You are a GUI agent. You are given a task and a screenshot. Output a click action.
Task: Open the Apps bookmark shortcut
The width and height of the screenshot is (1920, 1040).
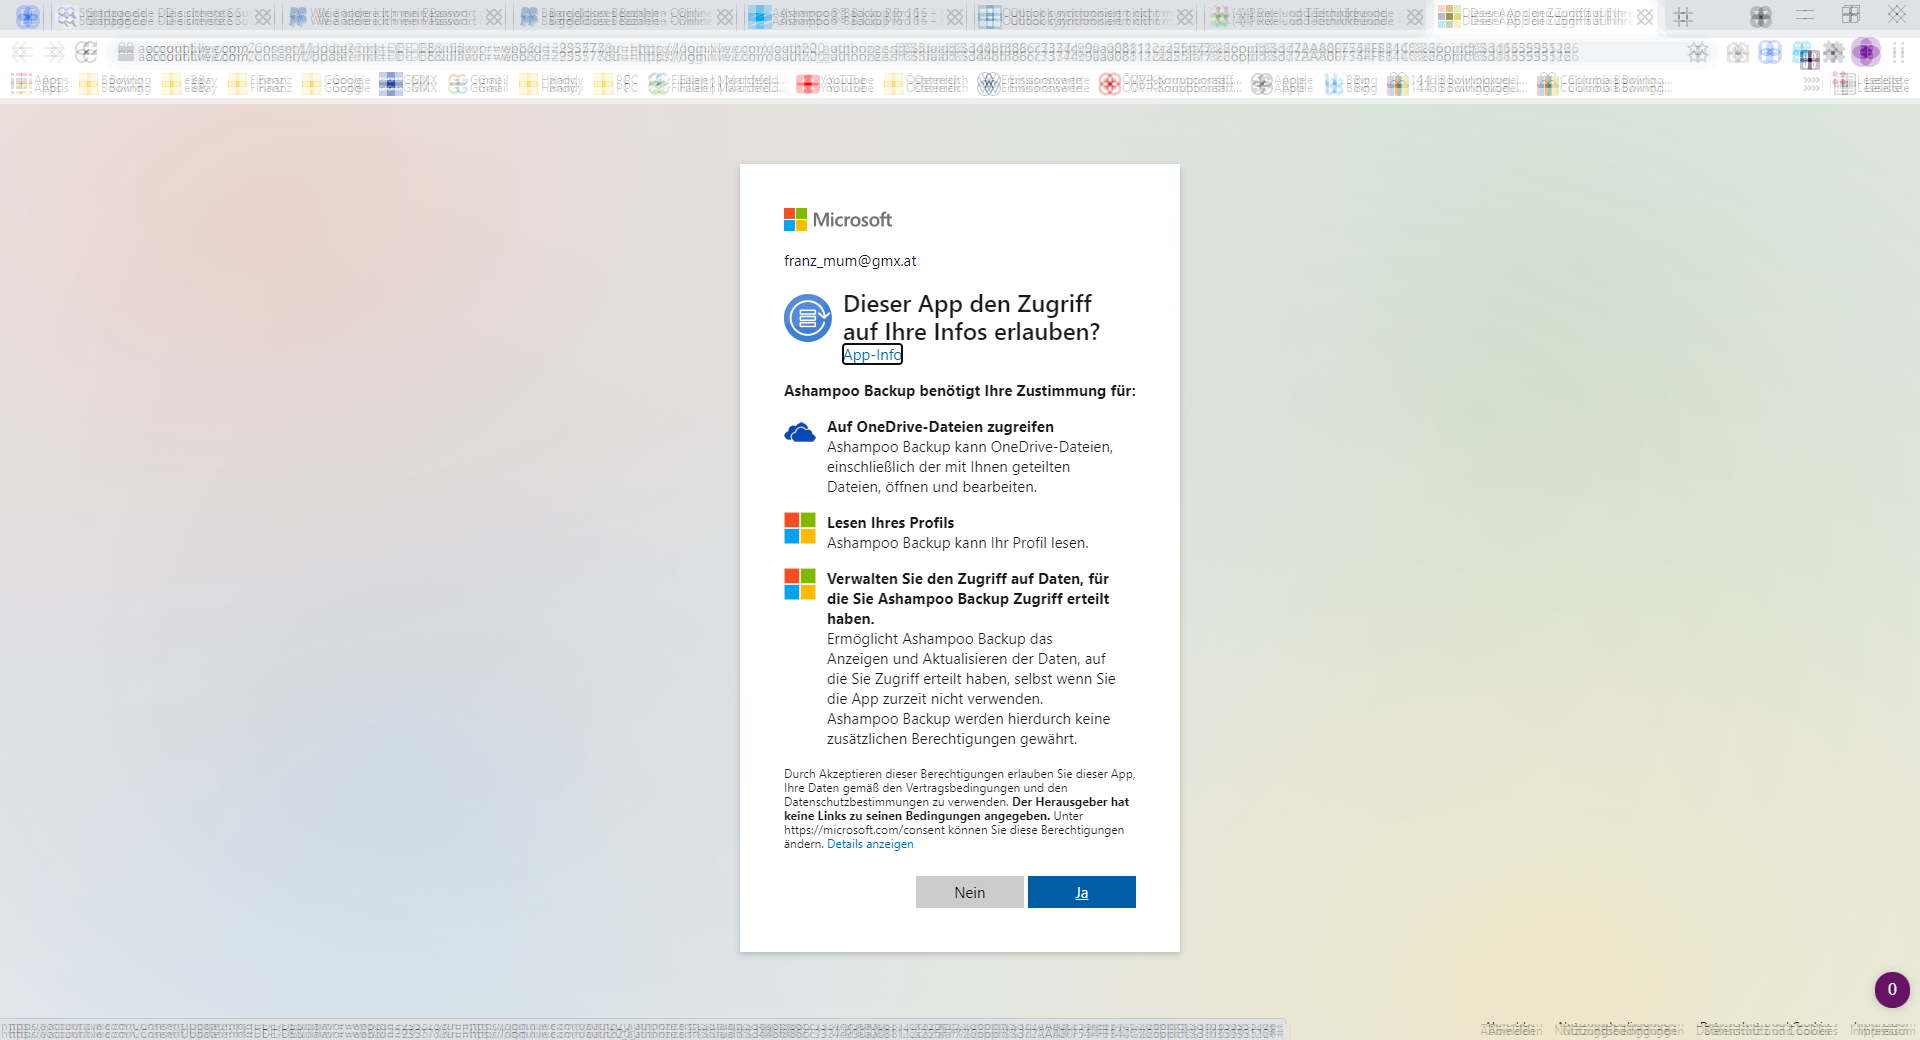click(x=40, y=85)
